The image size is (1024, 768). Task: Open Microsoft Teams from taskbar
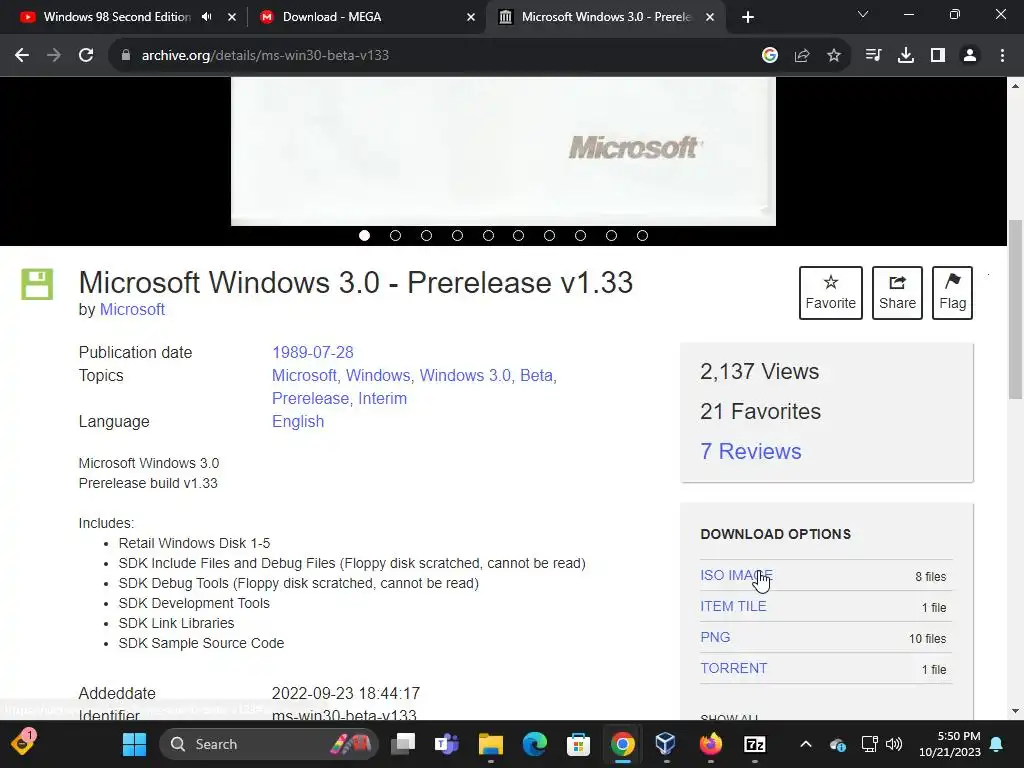tap(447, 744)
